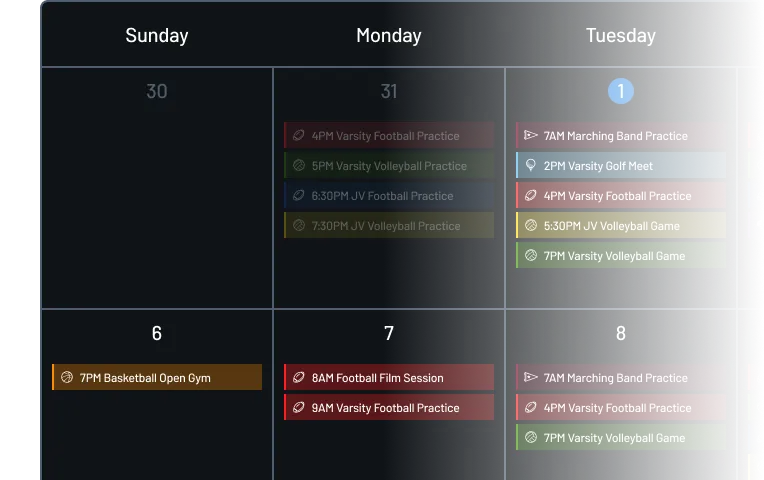The image size is (764, 480).
Task: Click football icon on 8AM Football Film Session
Action: (x=299, y=377)
